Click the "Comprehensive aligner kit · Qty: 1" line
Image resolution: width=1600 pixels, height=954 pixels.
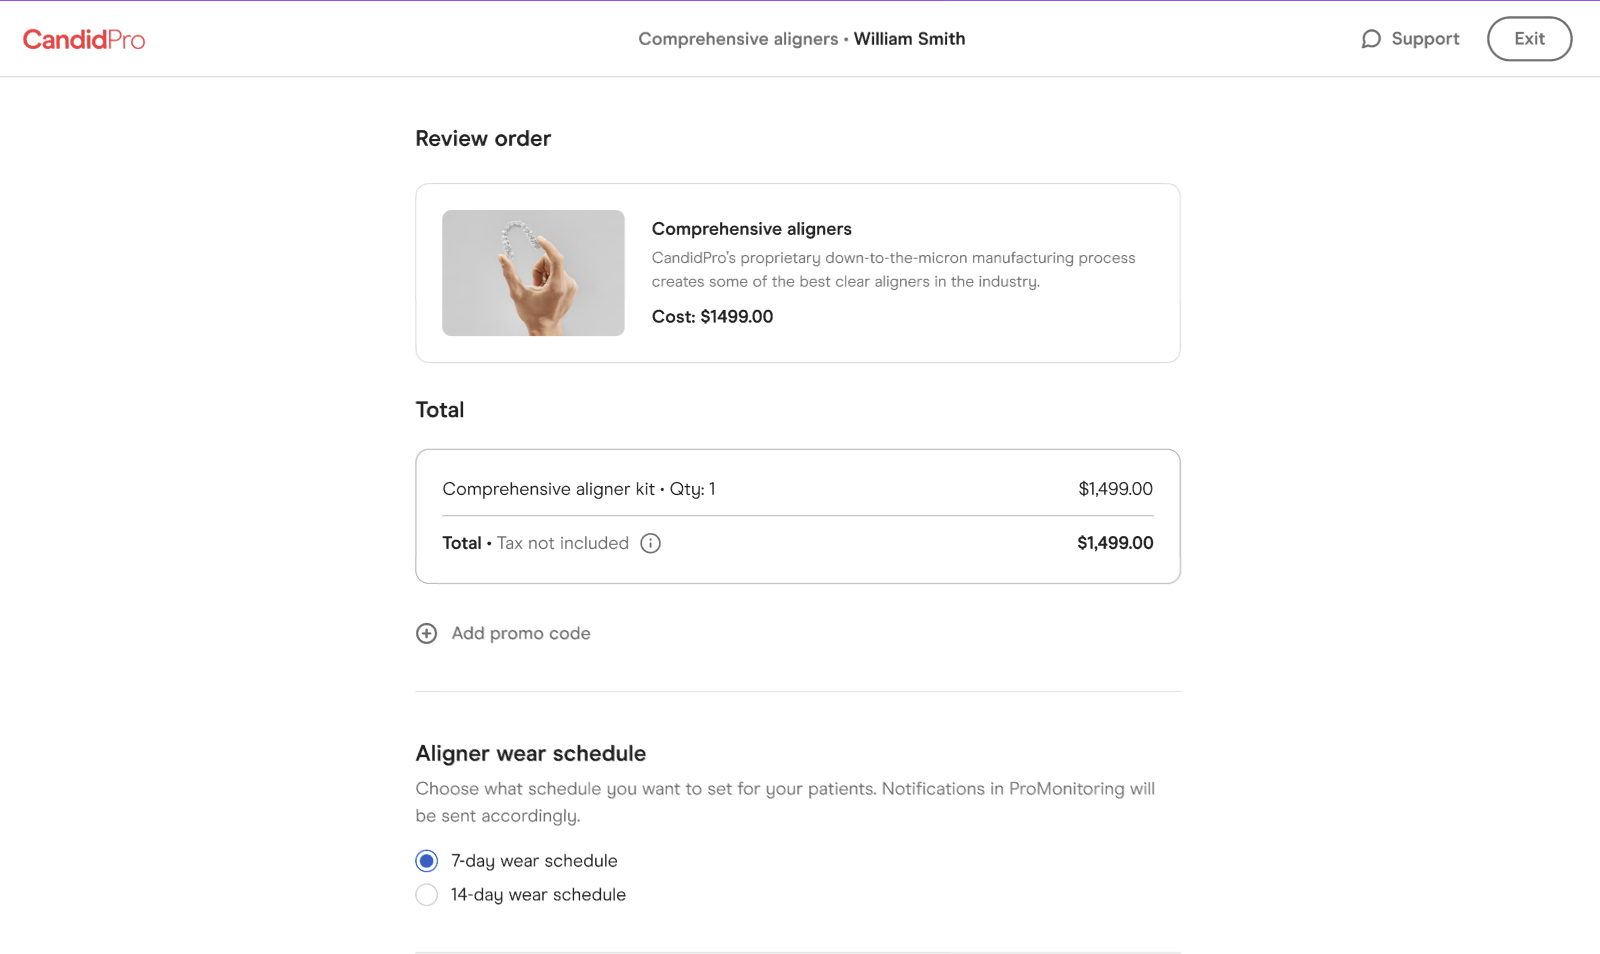[579, 489]
